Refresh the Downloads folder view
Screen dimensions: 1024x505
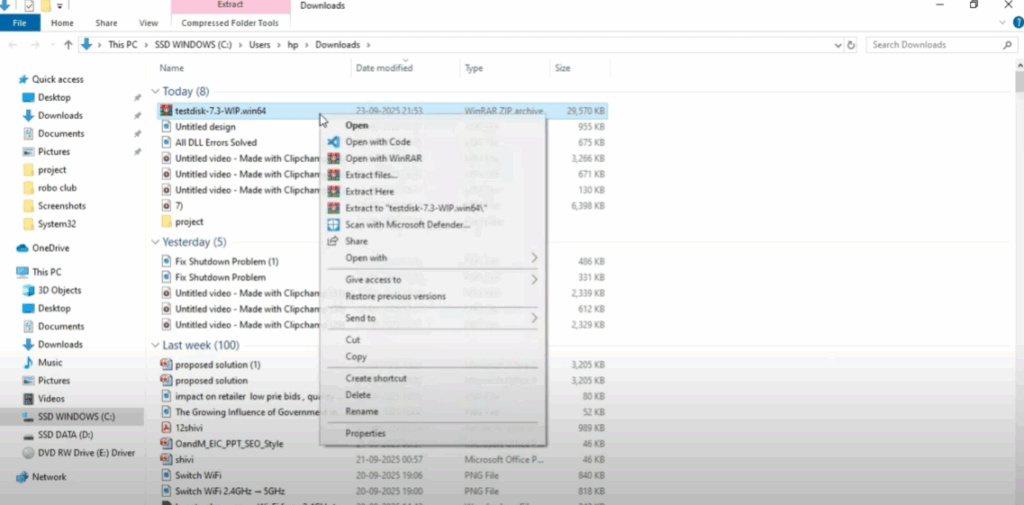point(851,45)
